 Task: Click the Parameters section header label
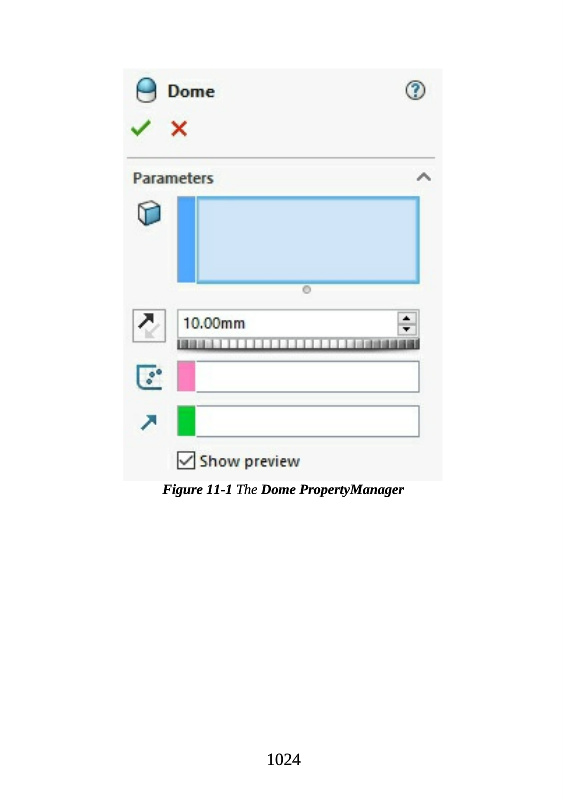(173, 178)
